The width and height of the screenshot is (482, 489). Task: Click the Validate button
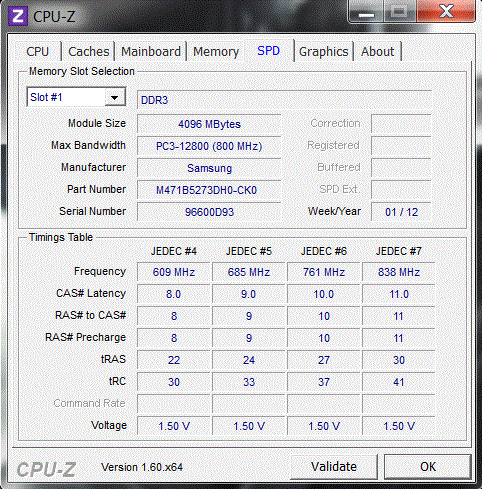334,467
